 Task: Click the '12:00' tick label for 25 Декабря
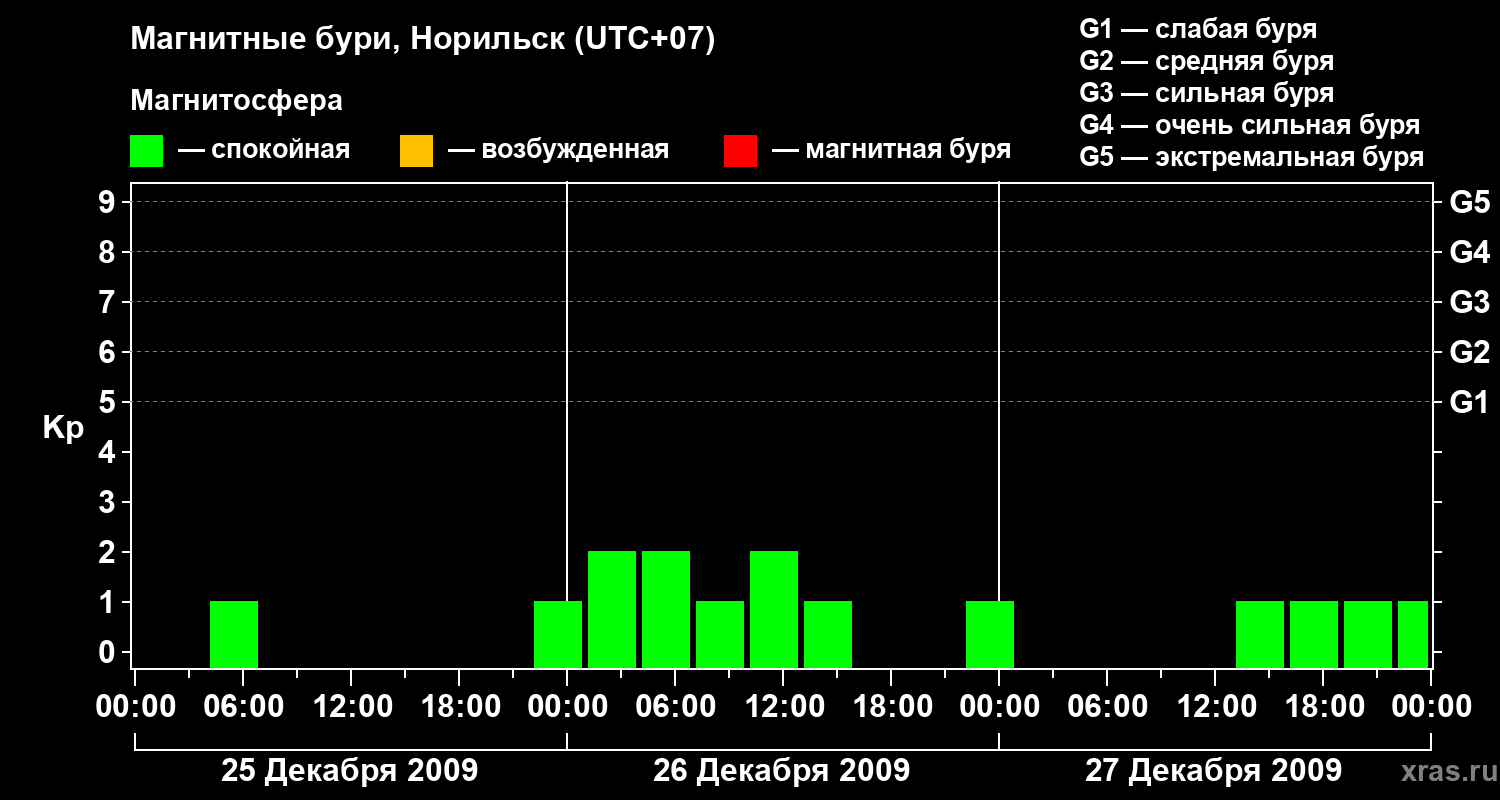point(351,707)
